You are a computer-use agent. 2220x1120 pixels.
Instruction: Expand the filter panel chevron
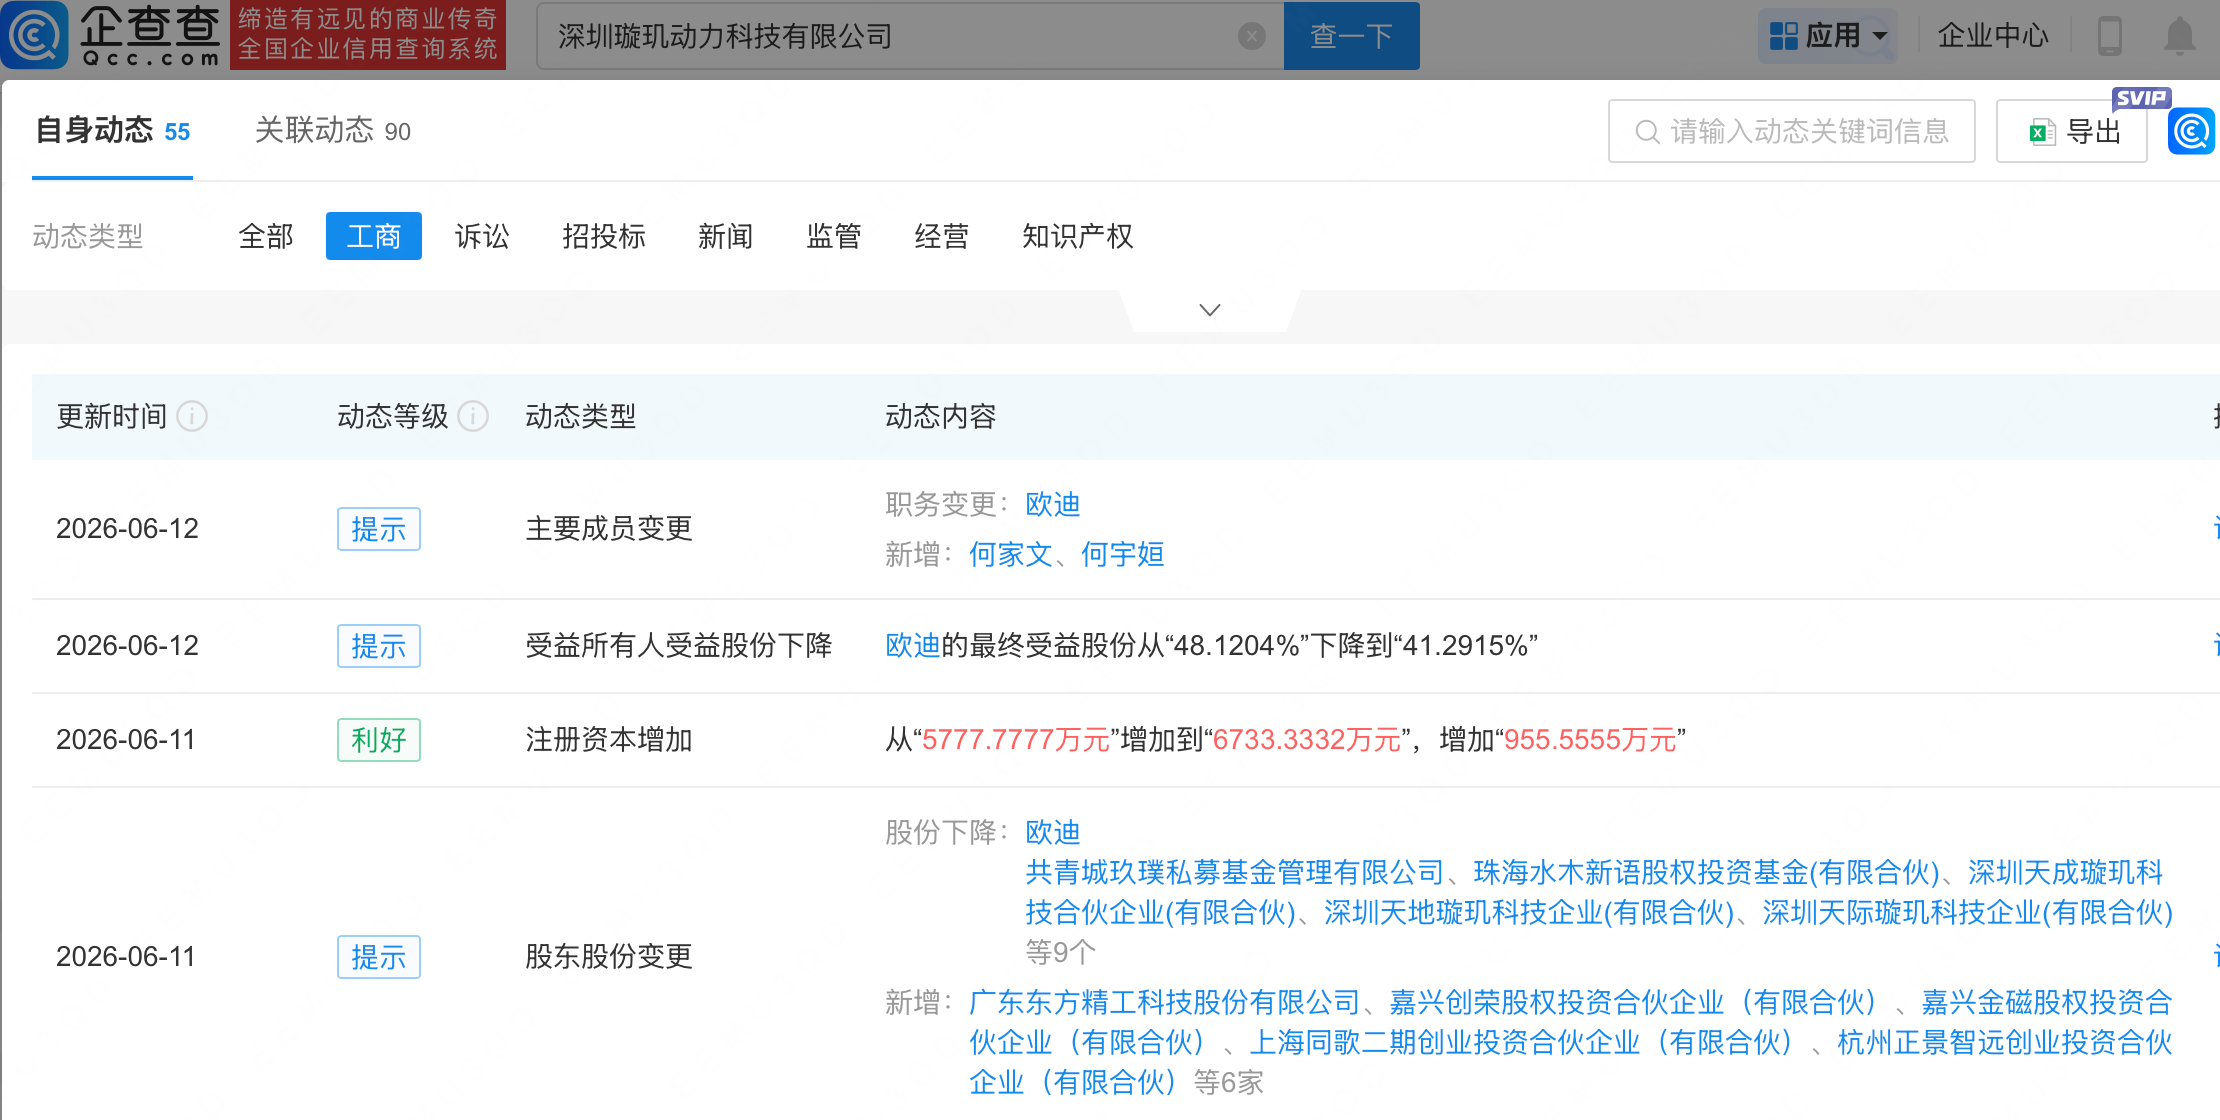1210,310
